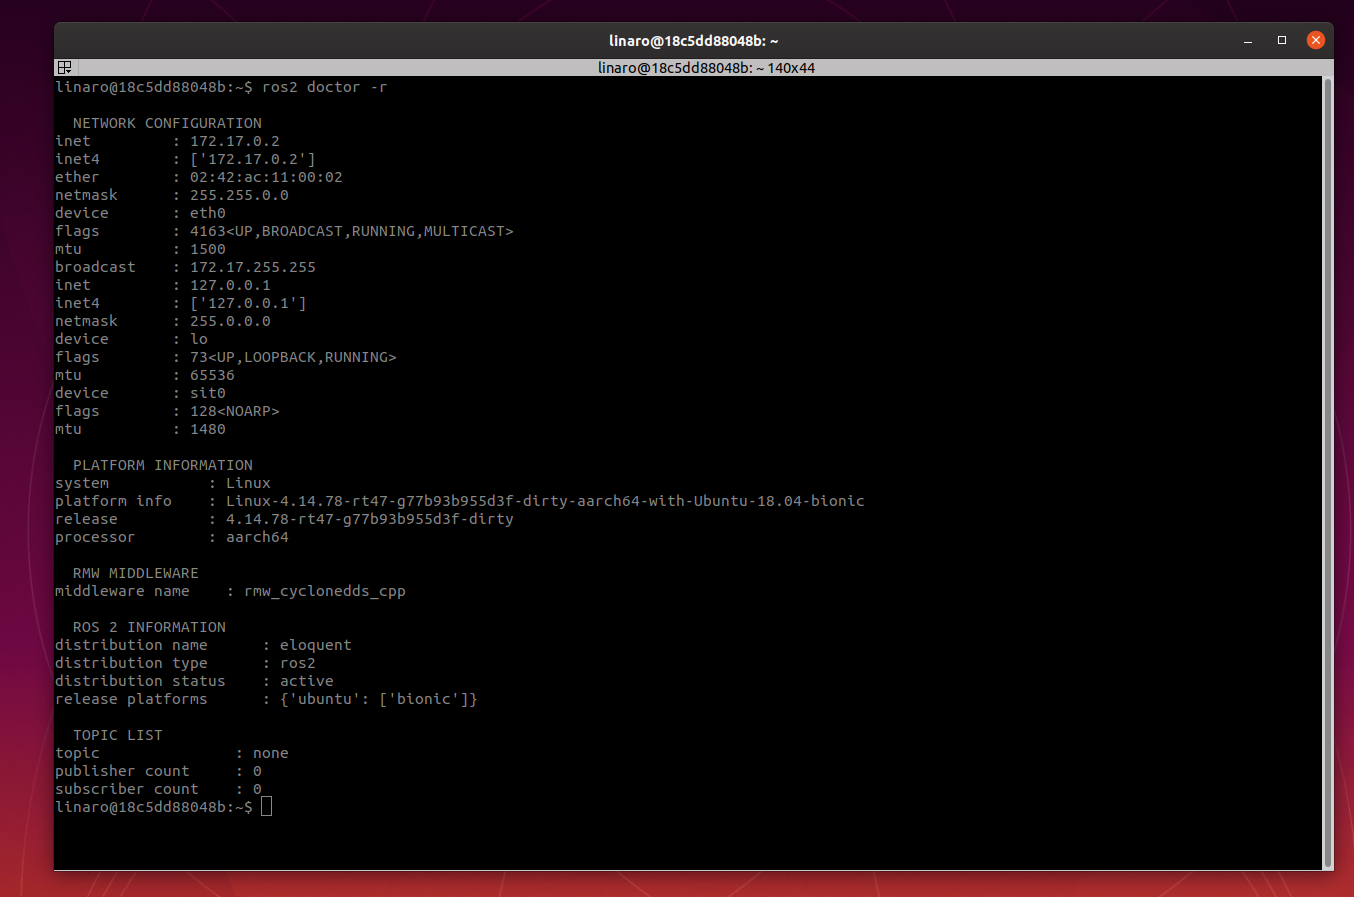Click the RMW MIDDLEWARE heading
This screenshot has width=1354, height=897.
135,573
